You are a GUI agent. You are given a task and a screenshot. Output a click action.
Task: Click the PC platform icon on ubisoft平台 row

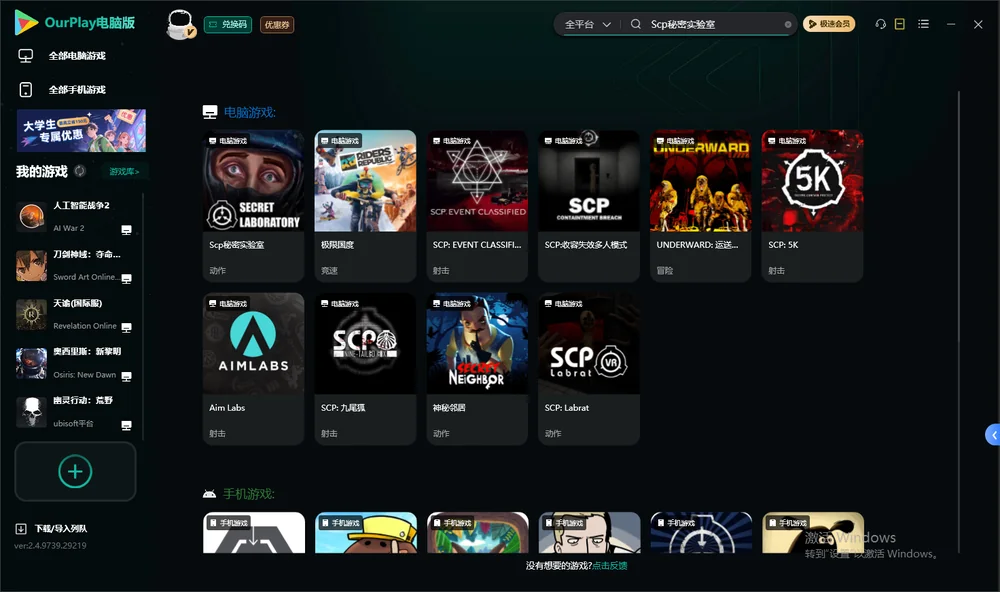point(126,426)
